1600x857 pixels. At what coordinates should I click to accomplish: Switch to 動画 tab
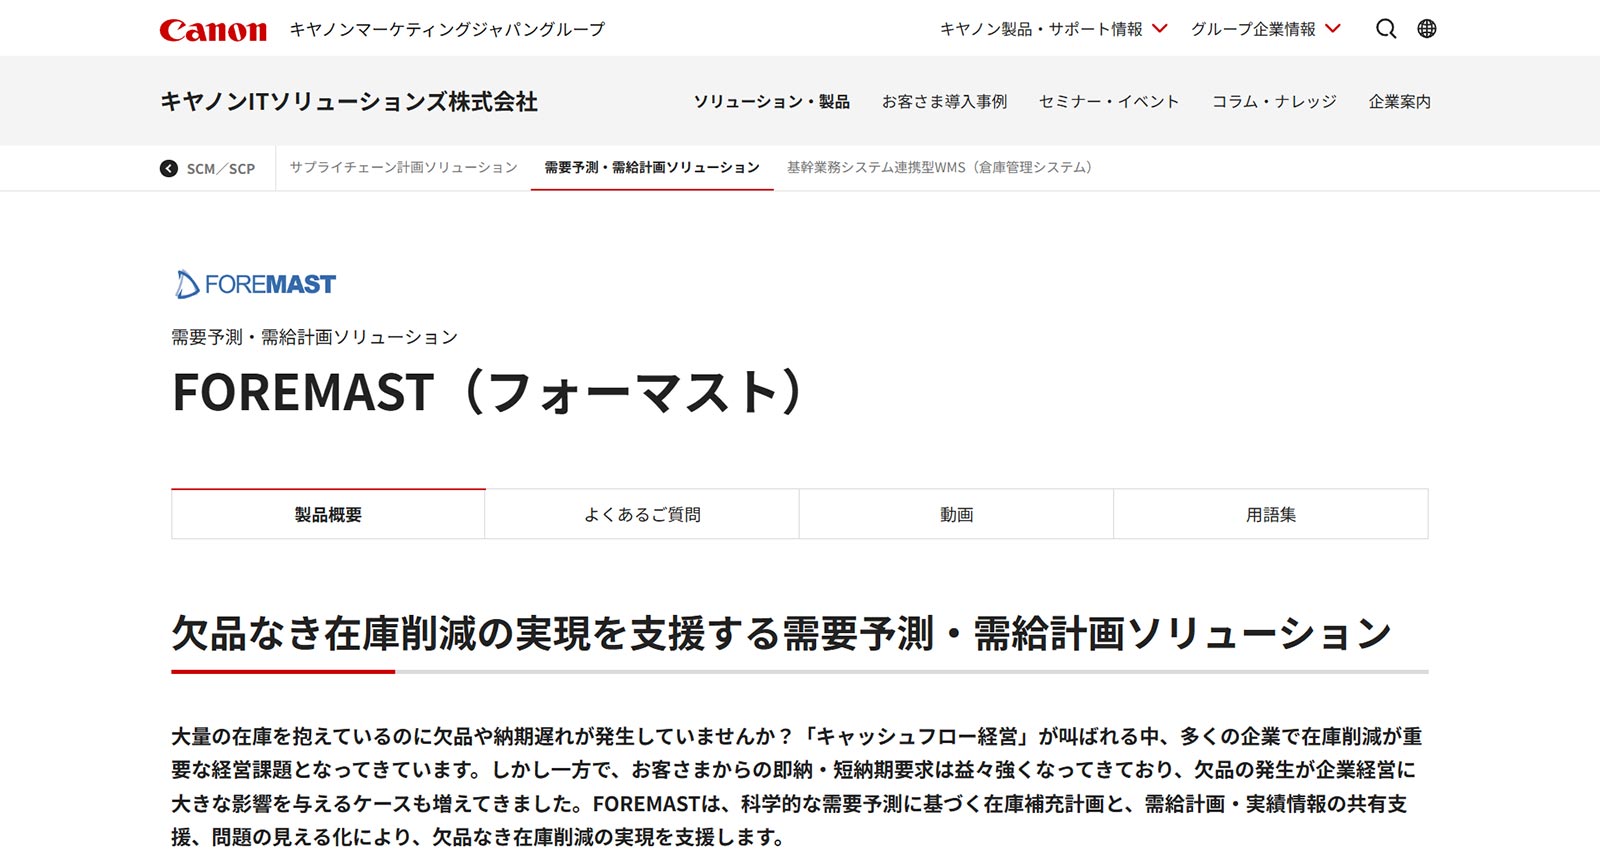tap(956, 514)
